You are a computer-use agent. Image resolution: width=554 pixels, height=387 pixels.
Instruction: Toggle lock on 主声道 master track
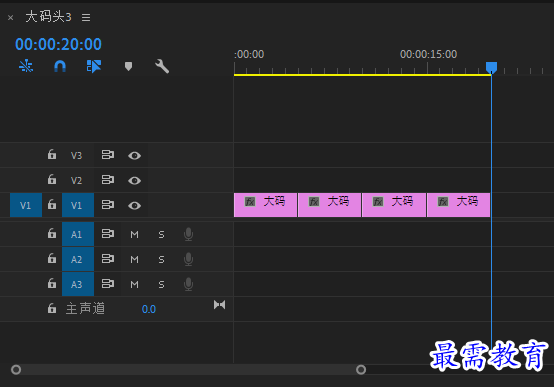coord(52,308)
